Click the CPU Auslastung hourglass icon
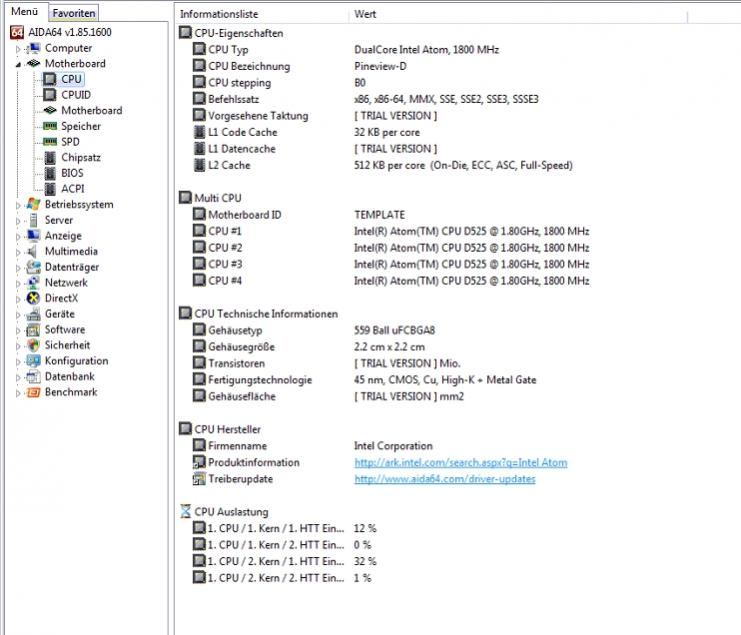 pos(186,511)
